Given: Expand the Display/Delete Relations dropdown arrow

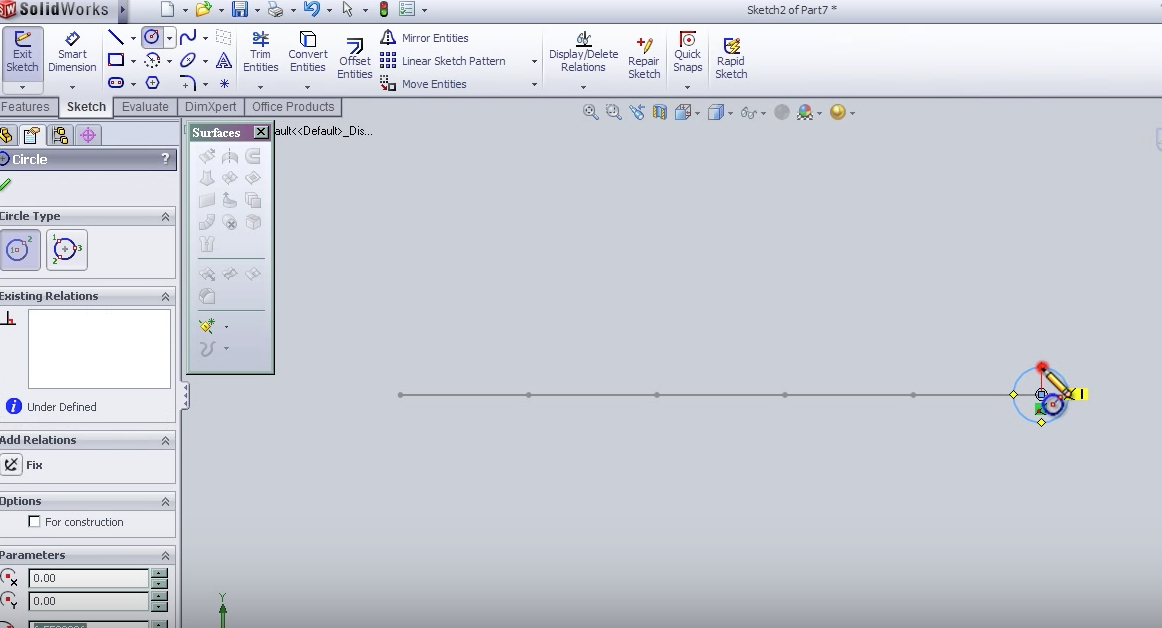Looking at the screenshot, I should pos(583,87).
